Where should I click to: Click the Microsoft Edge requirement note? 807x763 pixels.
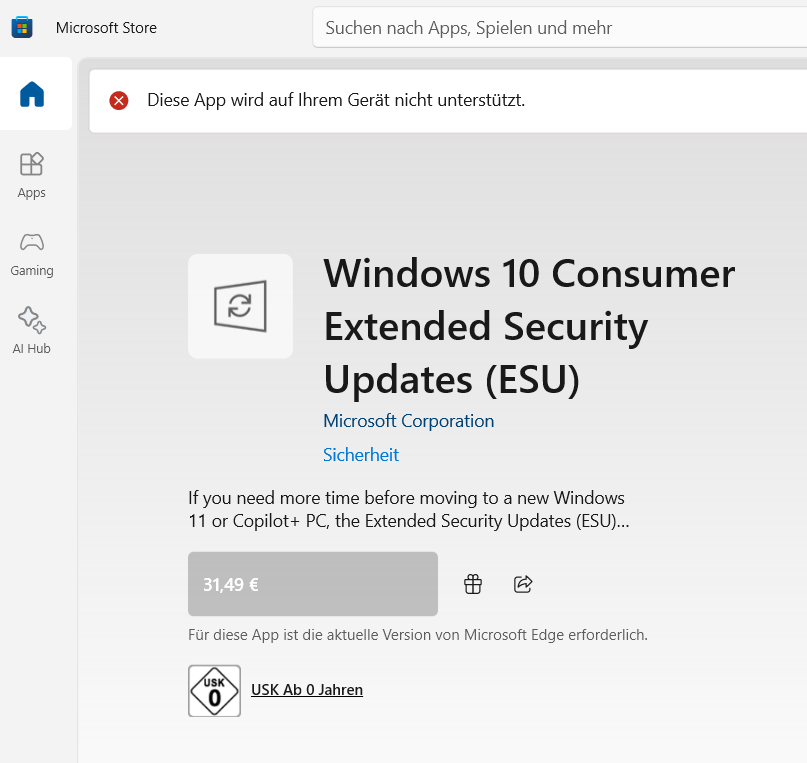pos(418,635)
